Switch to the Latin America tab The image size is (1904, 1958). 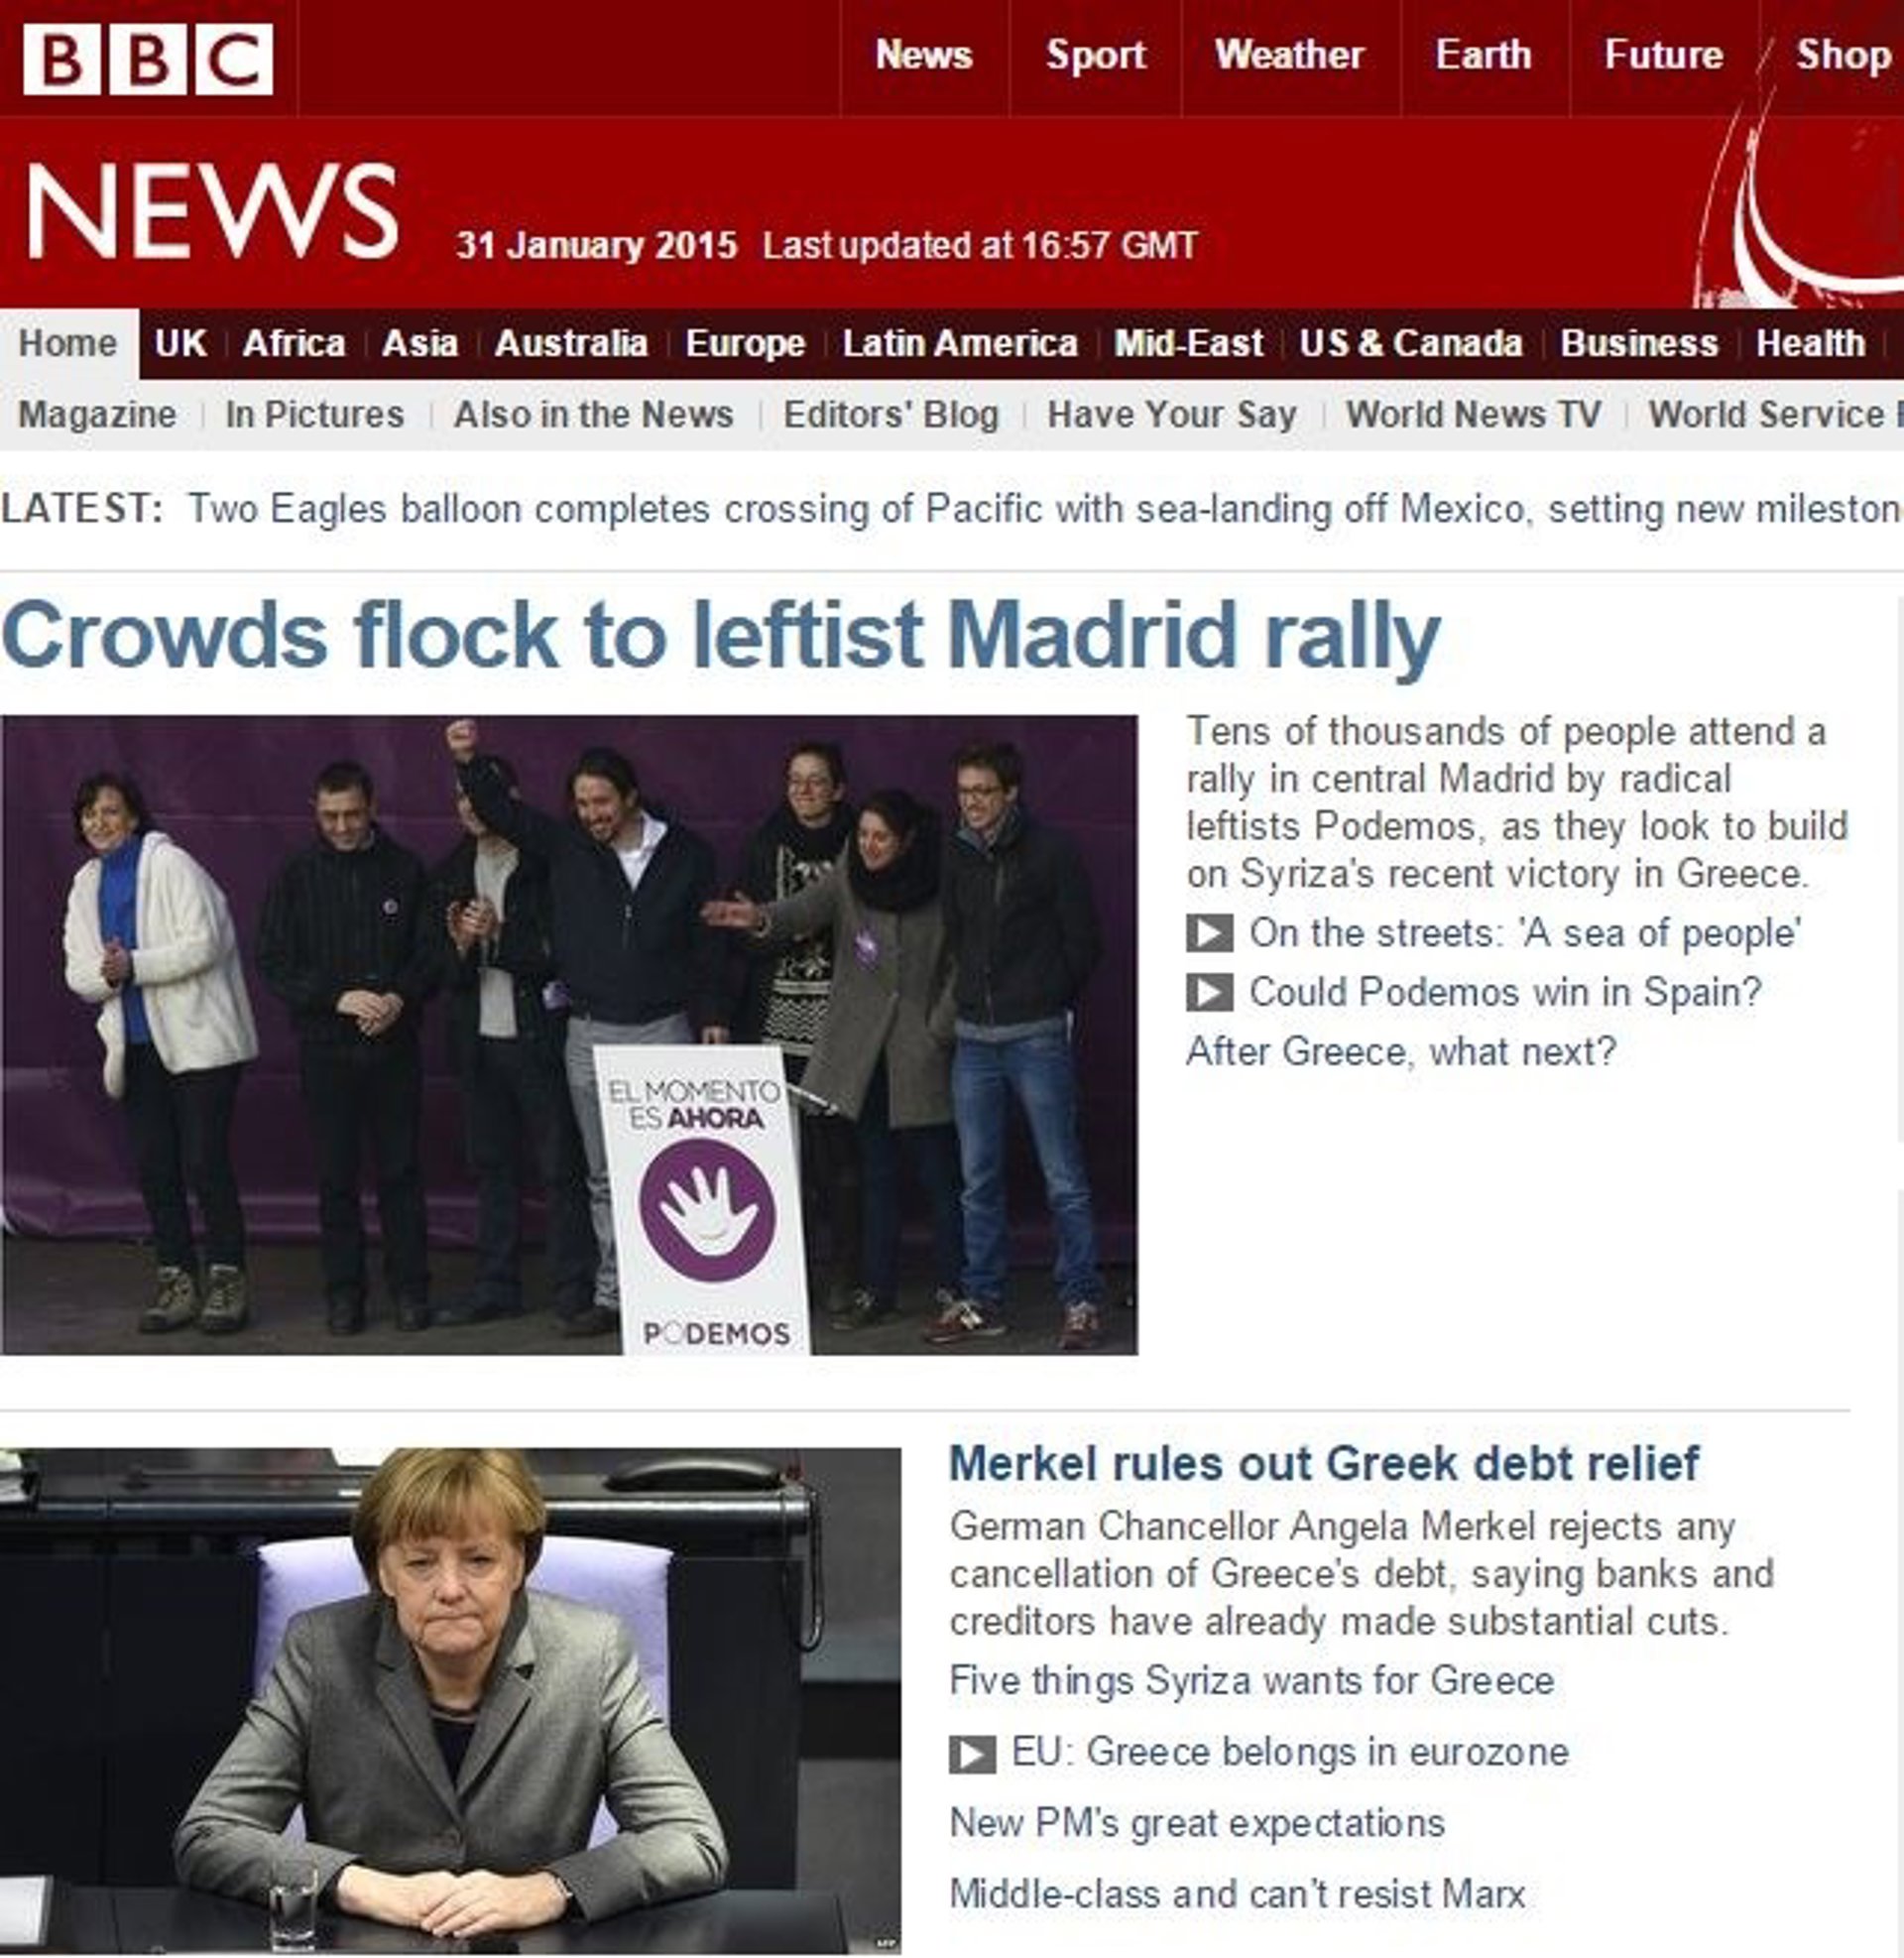click(960, 344)
